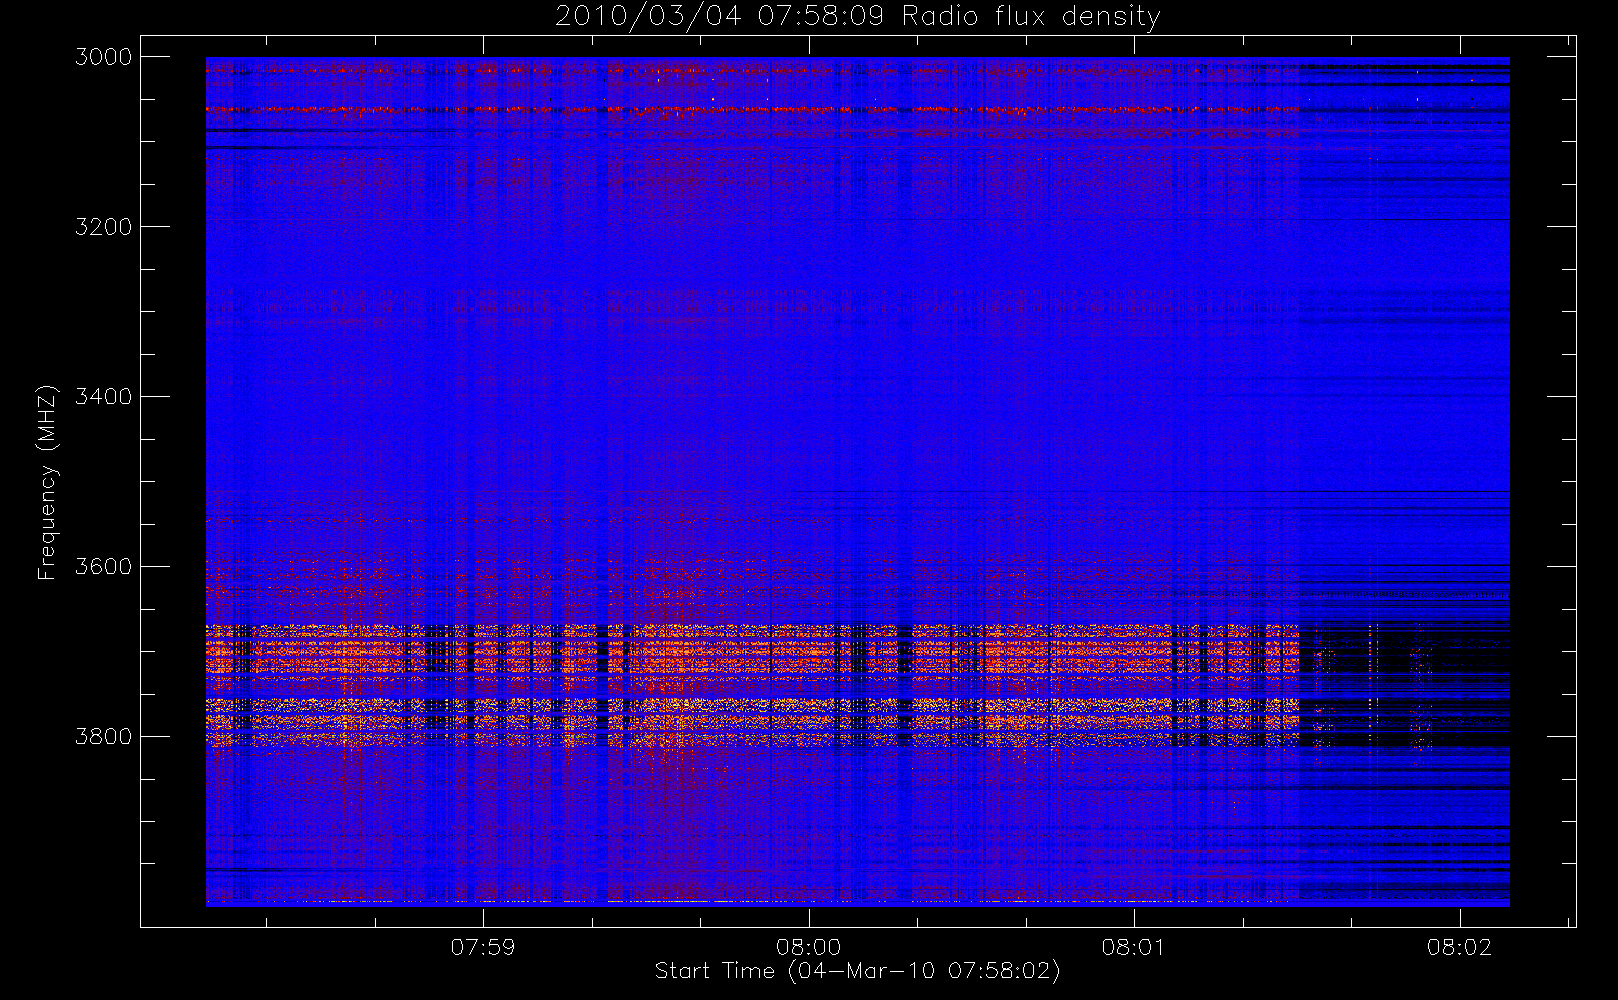The image size is (1618, 1000).
Task: Click the '3200' frequency axis label
Action: (x=104, y=227)
